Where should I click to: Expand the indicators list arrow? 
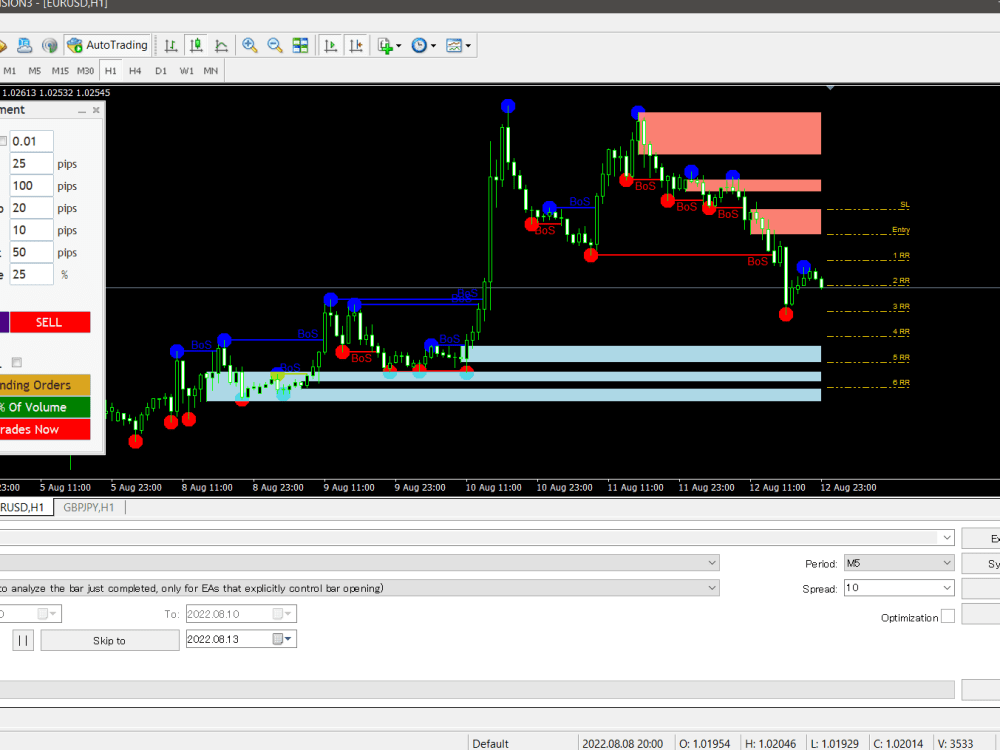click(x=399, y=46)
